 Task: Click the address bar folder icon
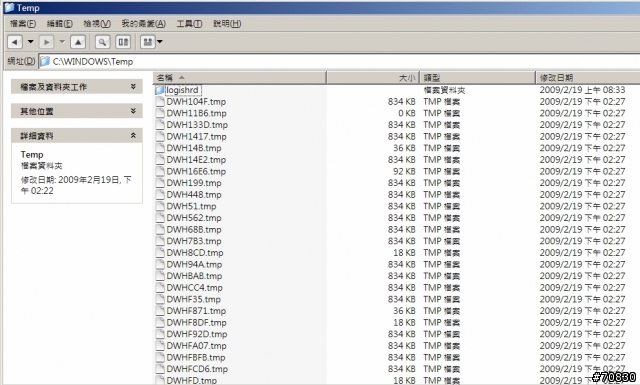pos(45,62)
